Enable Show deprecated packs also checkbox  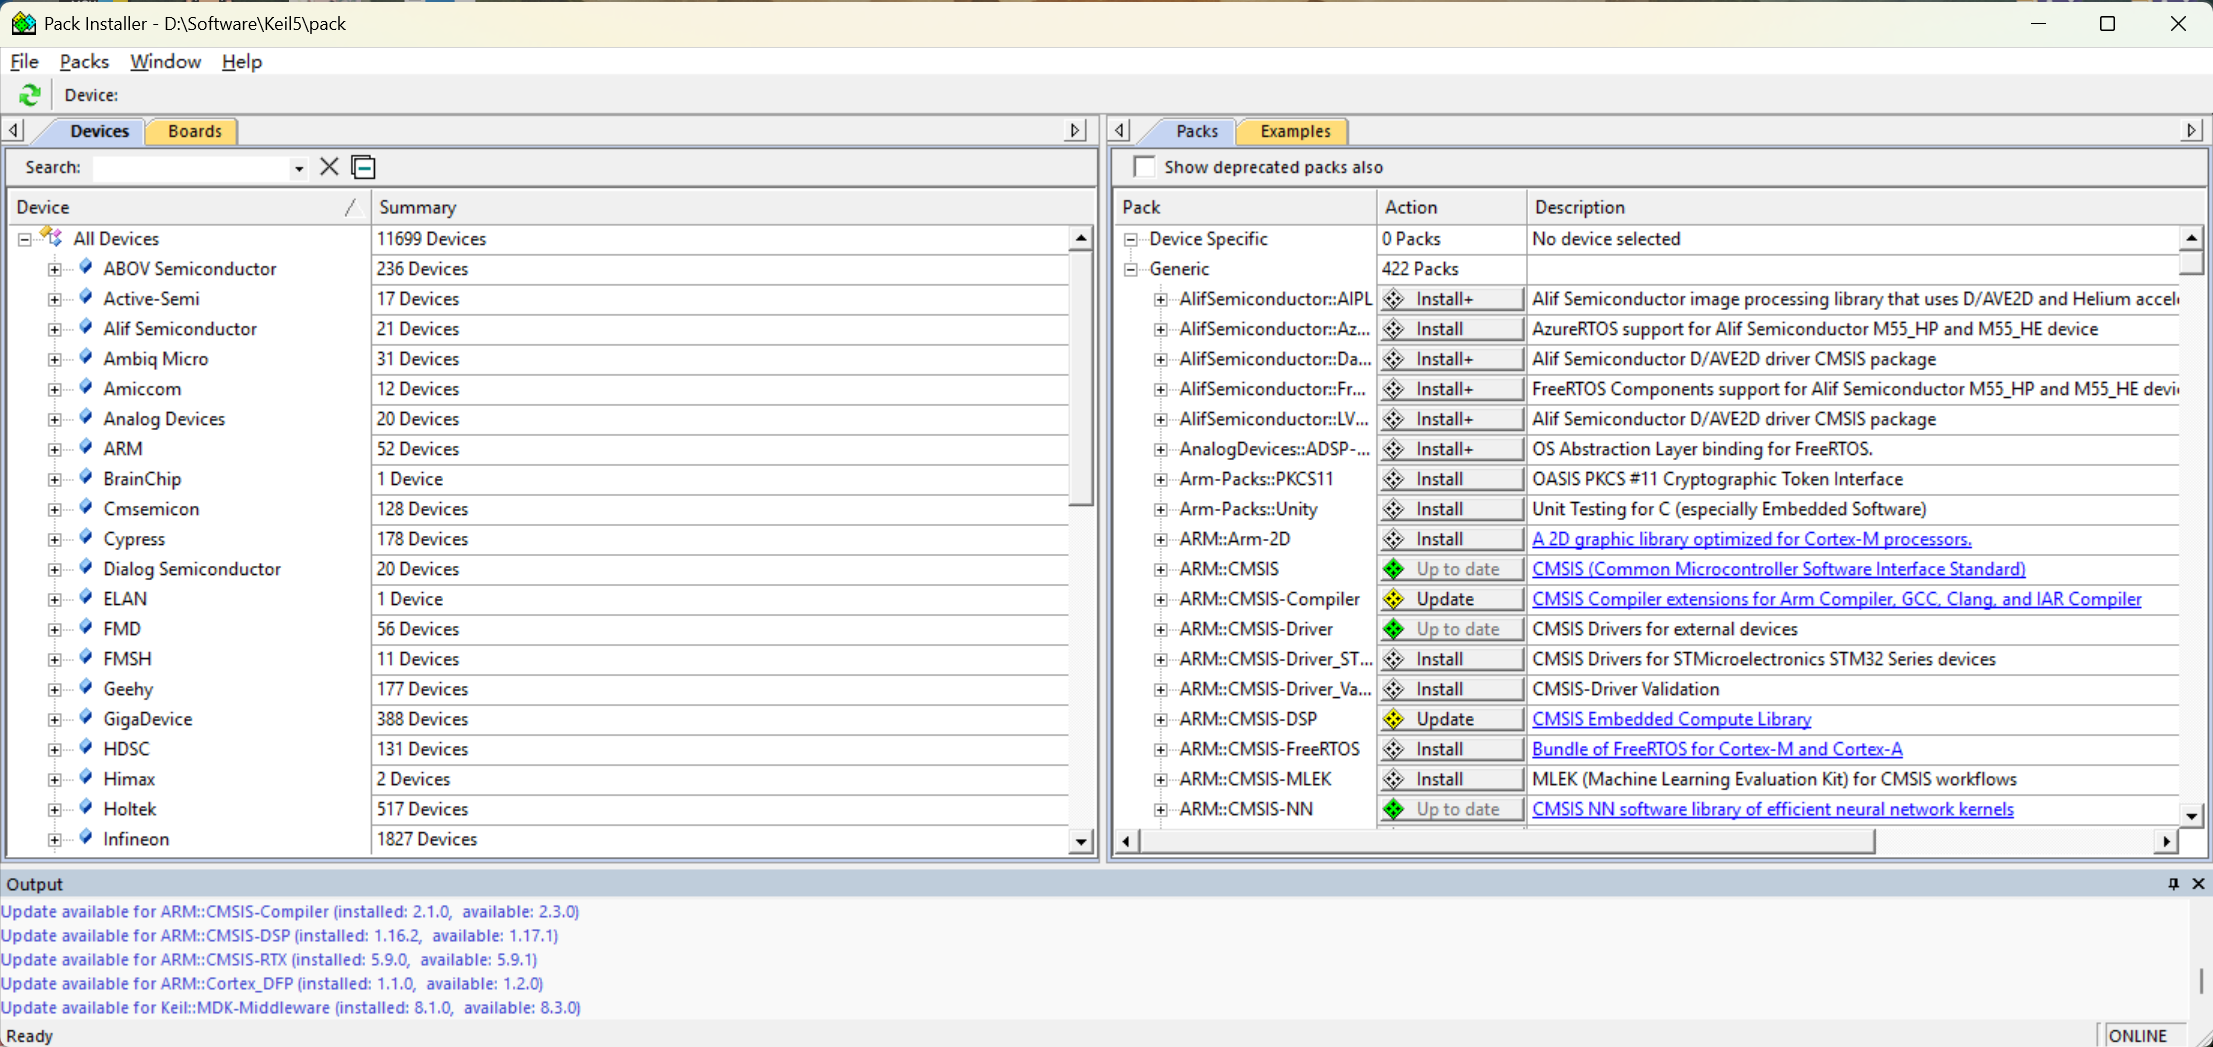(1145, 167)
